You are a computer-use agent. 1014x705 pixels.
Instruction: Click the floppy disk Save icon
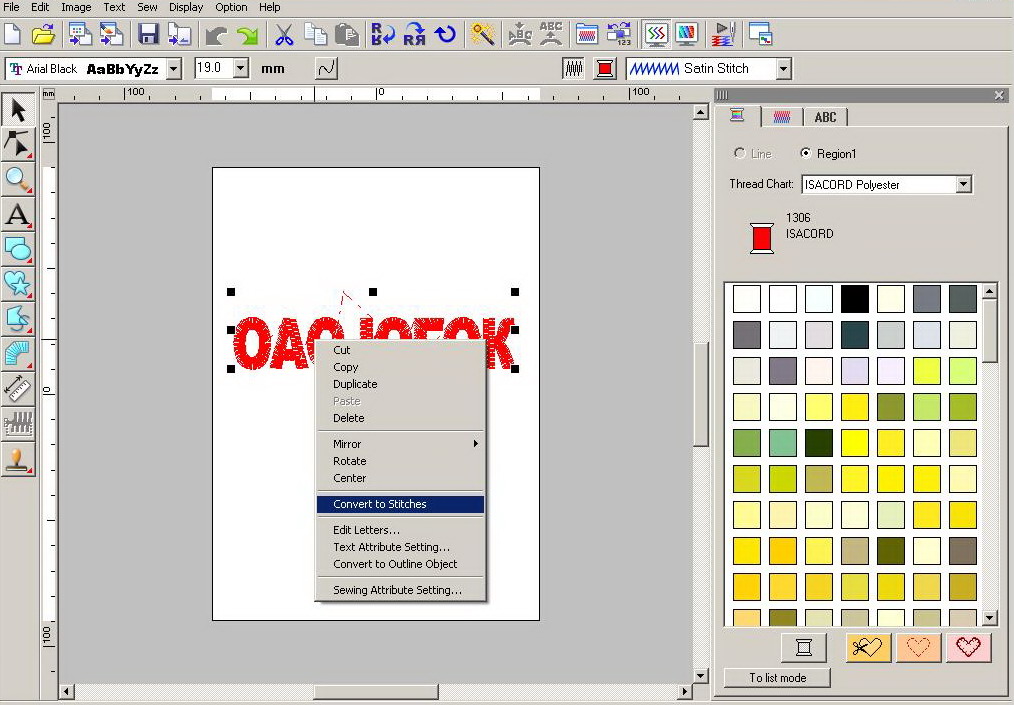pyautogui.click(x=148, y=35)
